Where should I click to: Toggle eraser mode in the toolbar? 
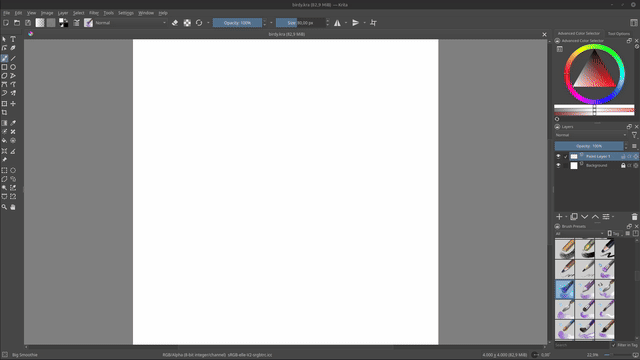click(175, 23)
